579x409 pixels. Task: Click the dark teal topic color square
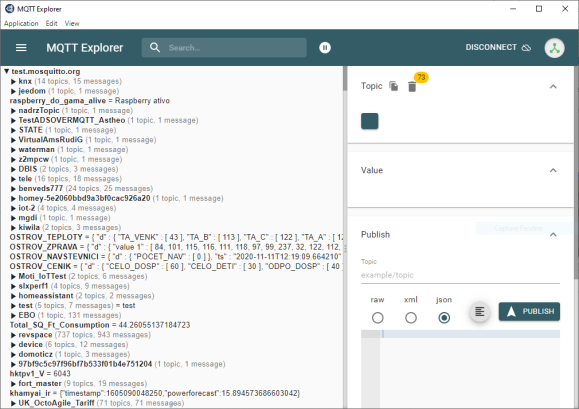(370, 121)
